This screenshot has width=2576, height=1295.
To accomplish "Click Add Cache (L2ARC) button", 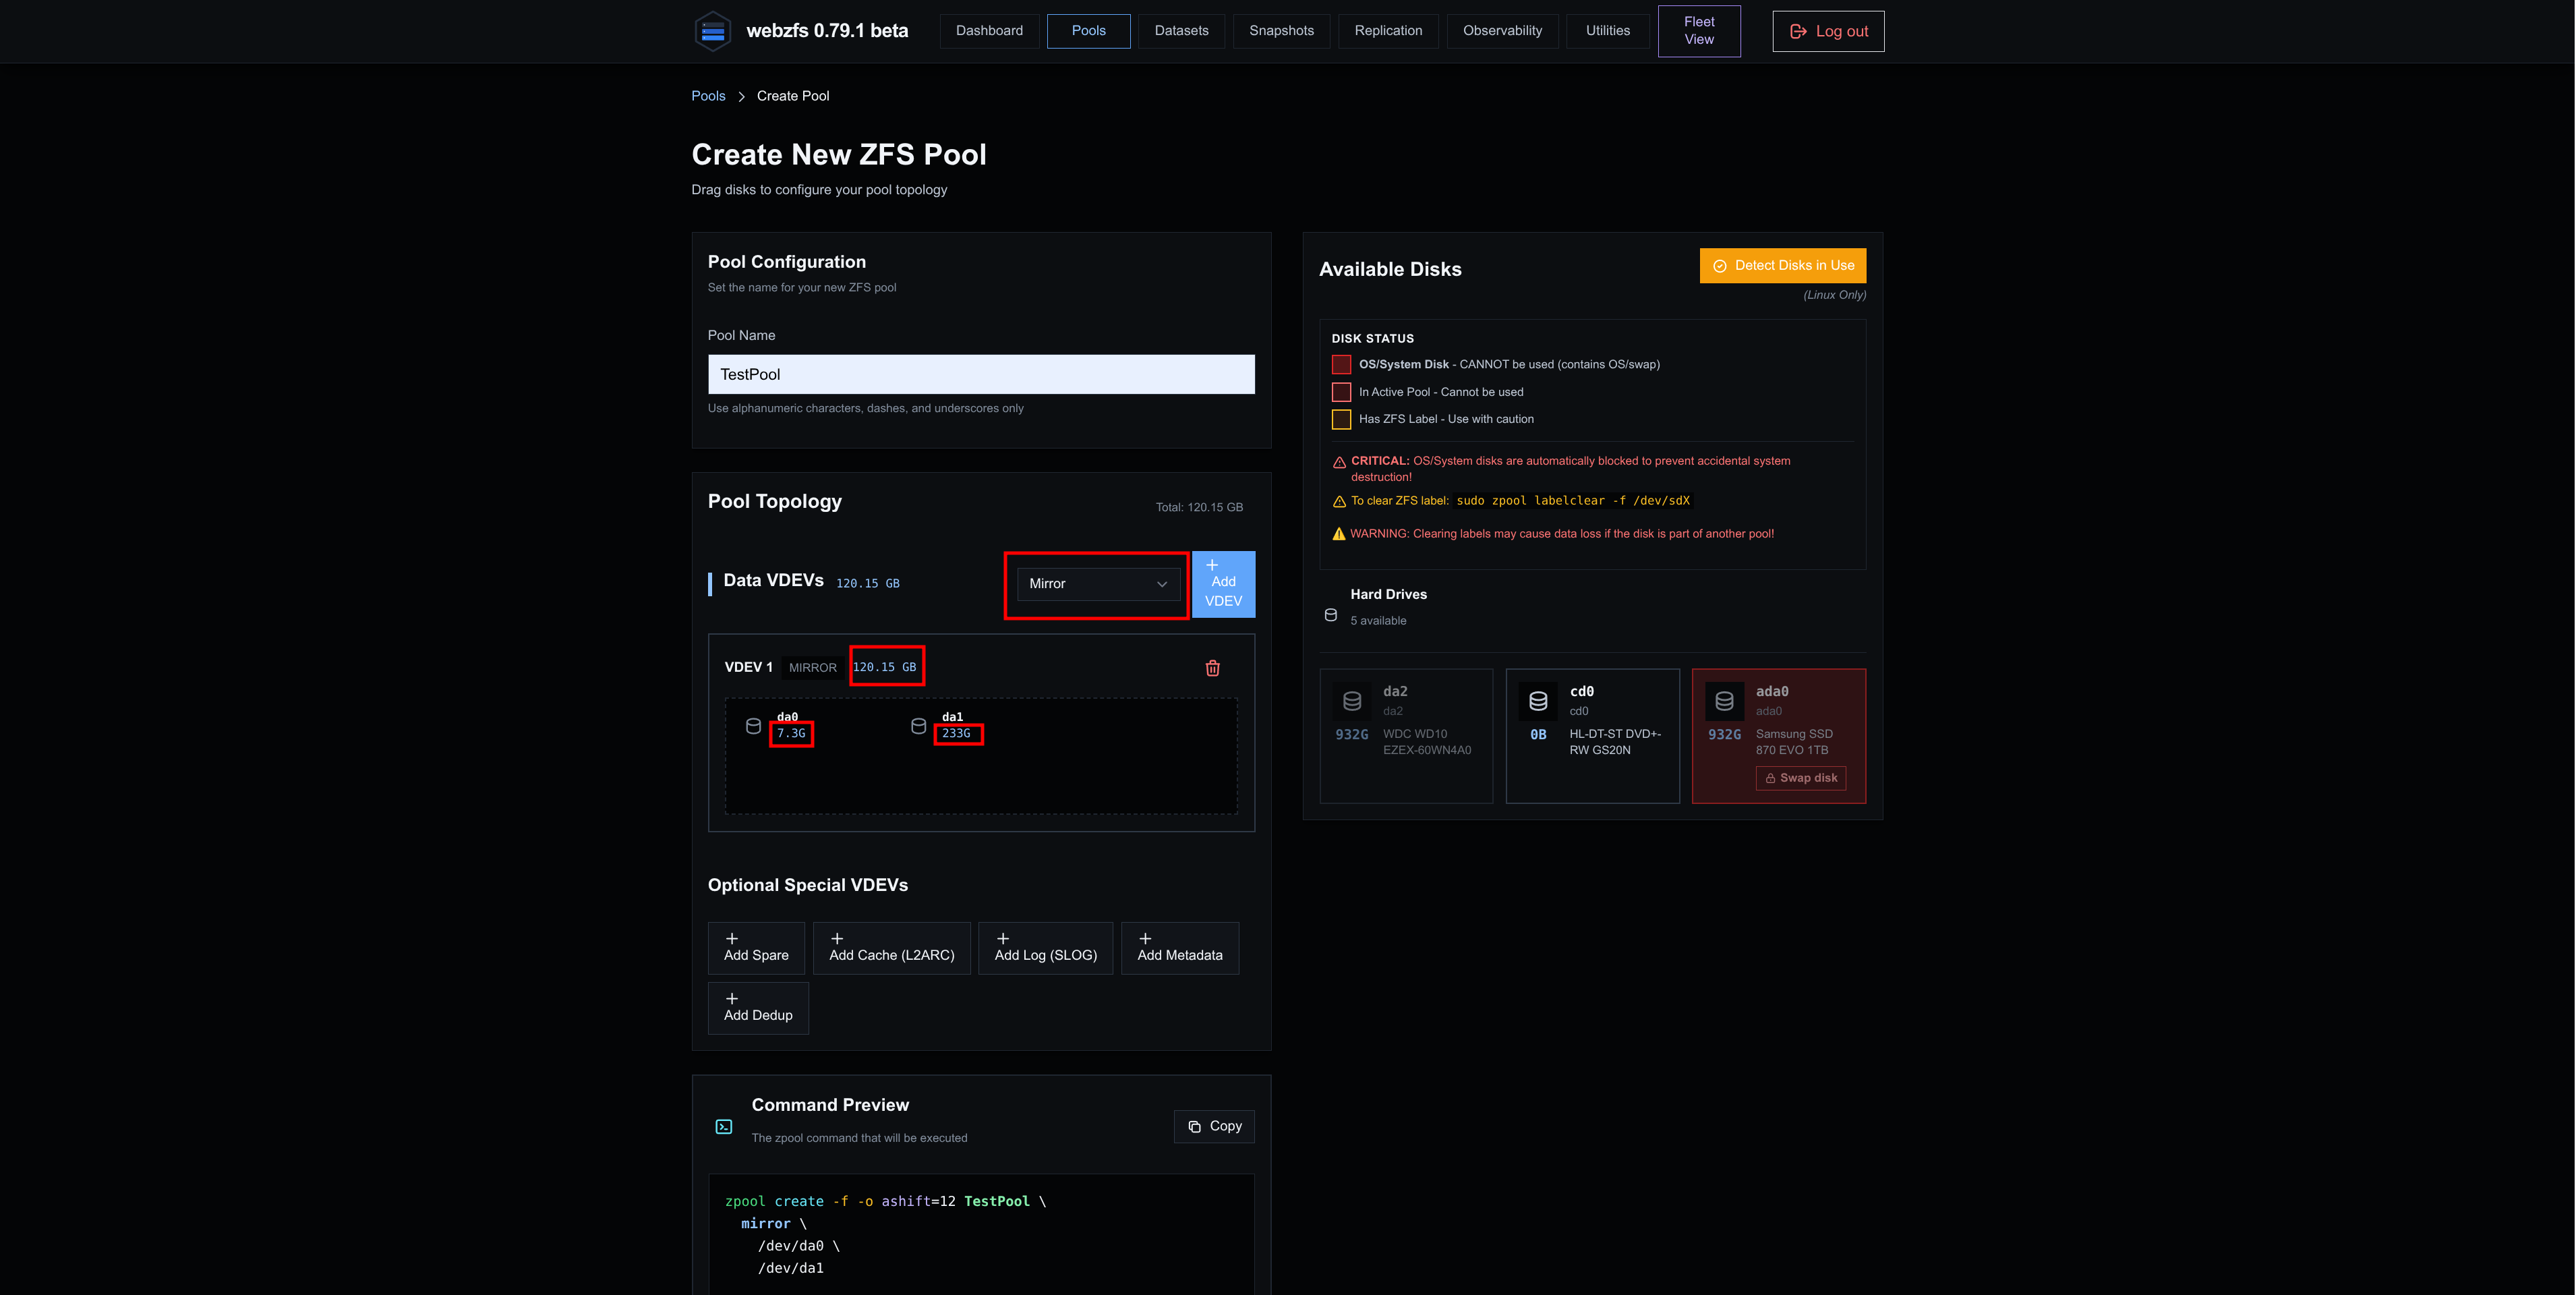I will point(891,948).
